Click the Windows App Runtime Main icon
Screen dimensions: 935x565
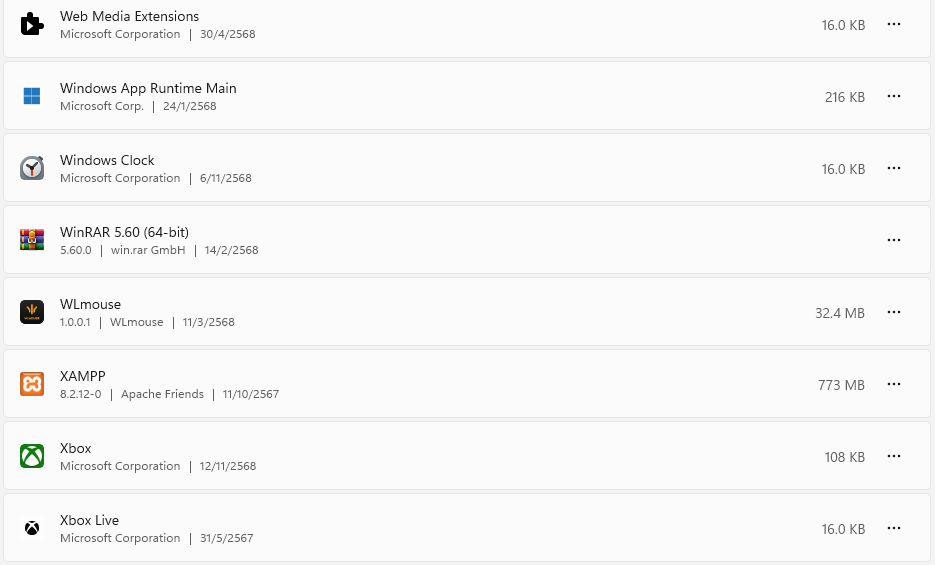(32, 96)
